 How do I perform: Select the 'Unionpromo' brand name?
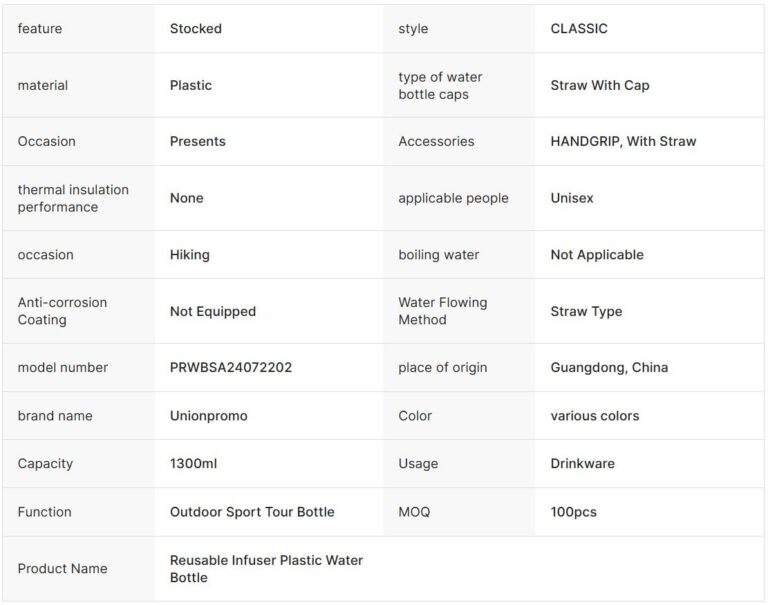pos(209,416)
